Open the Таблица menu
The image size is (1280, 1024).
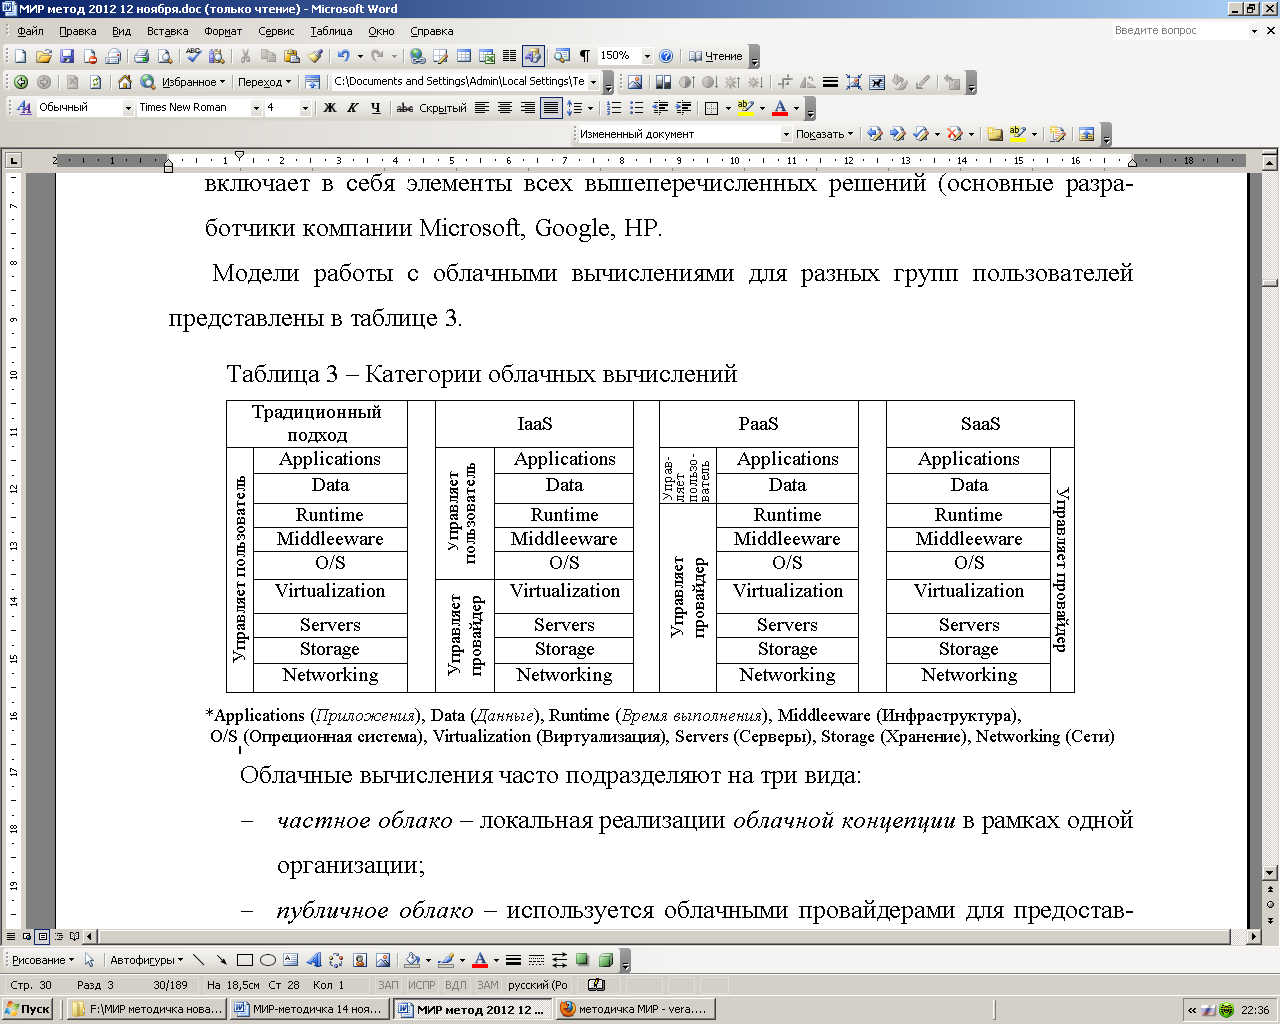[x=331, y=31]
